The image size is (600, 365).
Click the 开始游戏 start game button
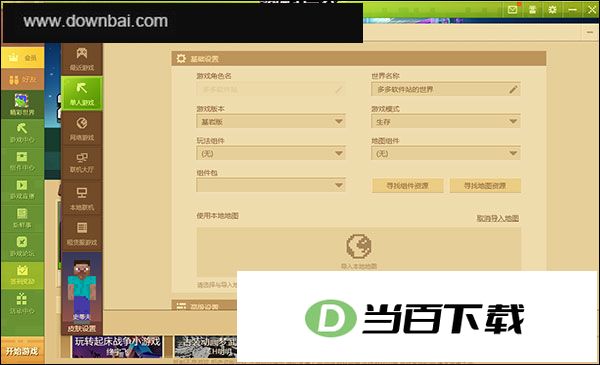(x=23, y=351)
